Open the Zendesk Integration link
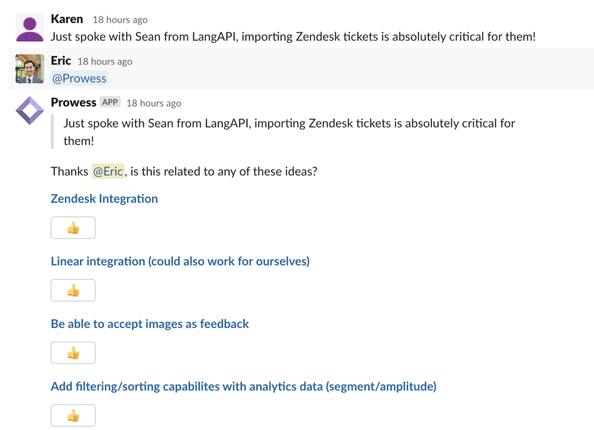Screen dimensions: 594x430 104,199
